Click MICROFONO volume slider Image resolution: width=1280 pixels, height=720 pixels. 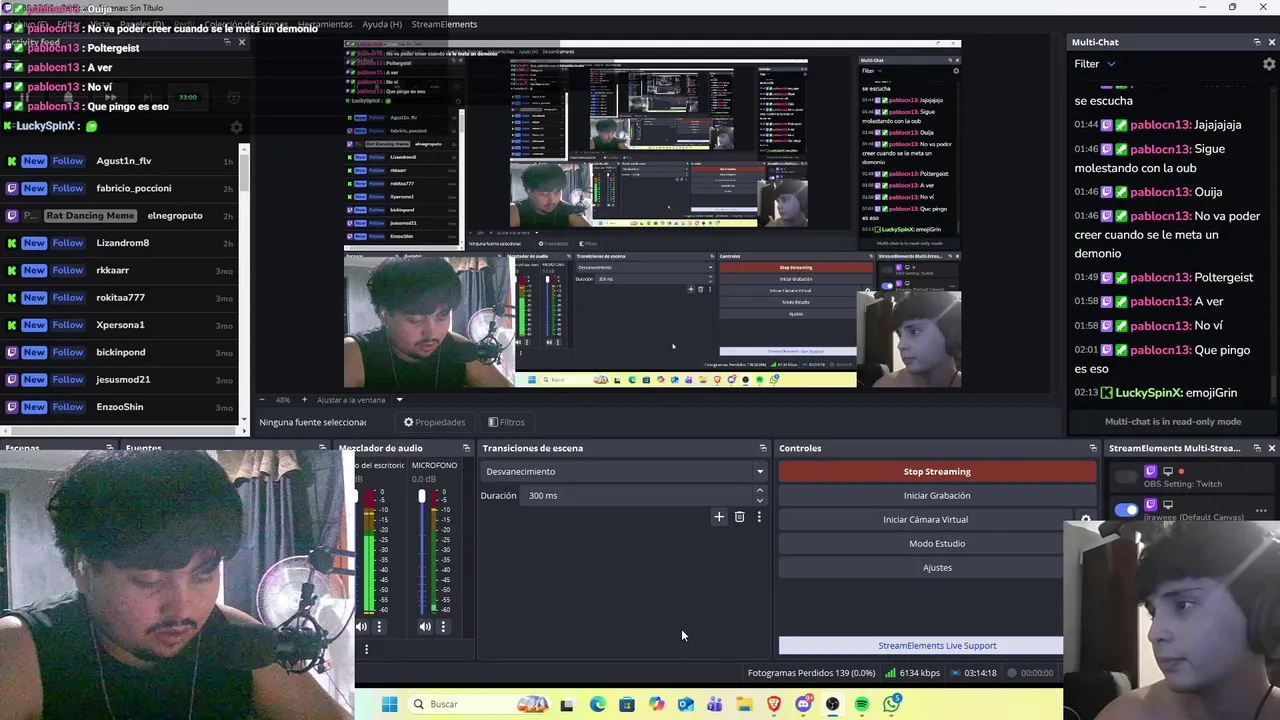421,550
